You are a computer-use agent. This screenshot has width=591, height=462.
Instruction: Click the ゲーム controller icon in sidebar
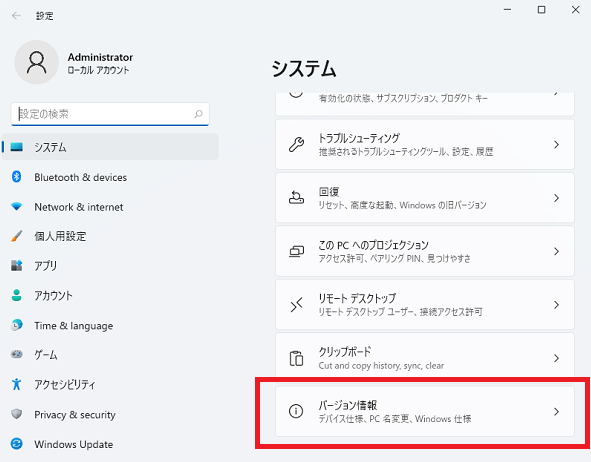[x=17, y=354]
